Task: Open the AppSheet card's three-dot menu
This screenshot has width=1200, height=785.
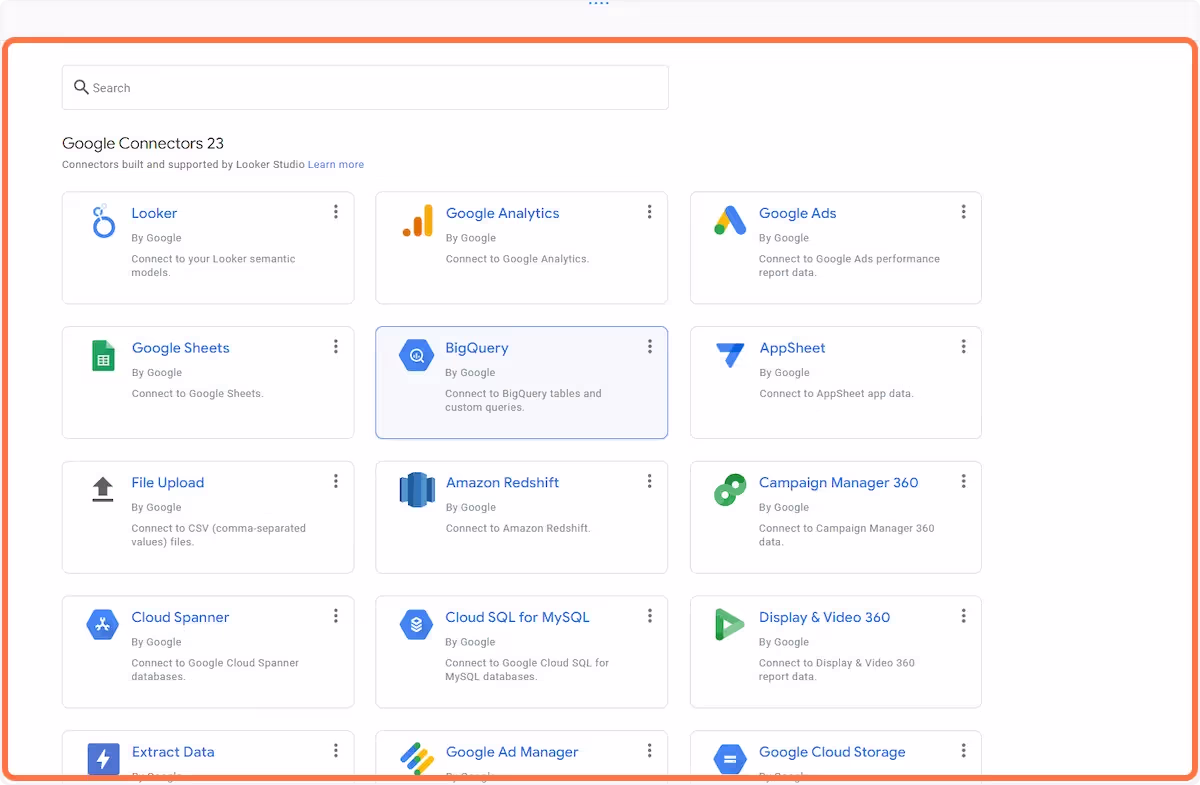Action: [x=963, y=347]
